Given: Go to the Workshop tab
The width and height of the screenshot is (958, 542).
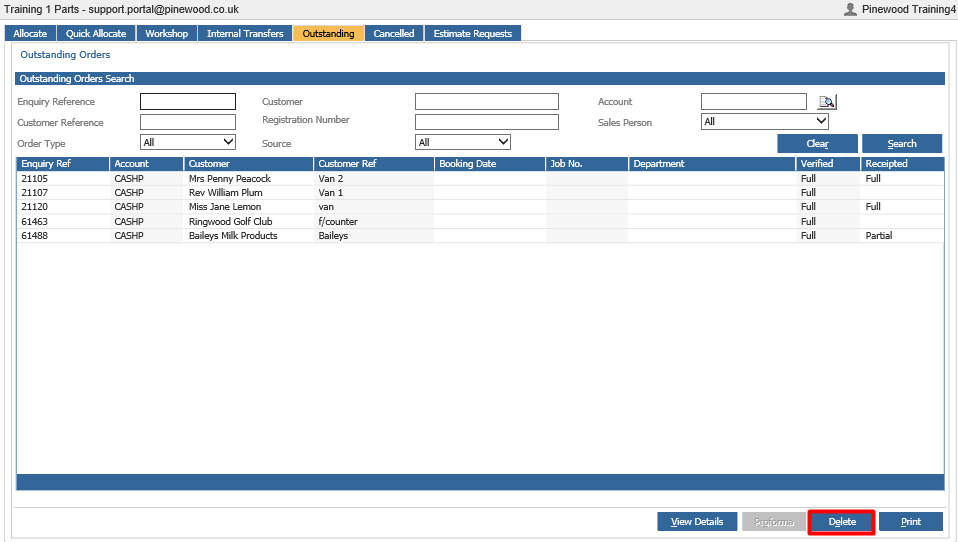Looking at the screenshot, I should [x=166, y=34].
